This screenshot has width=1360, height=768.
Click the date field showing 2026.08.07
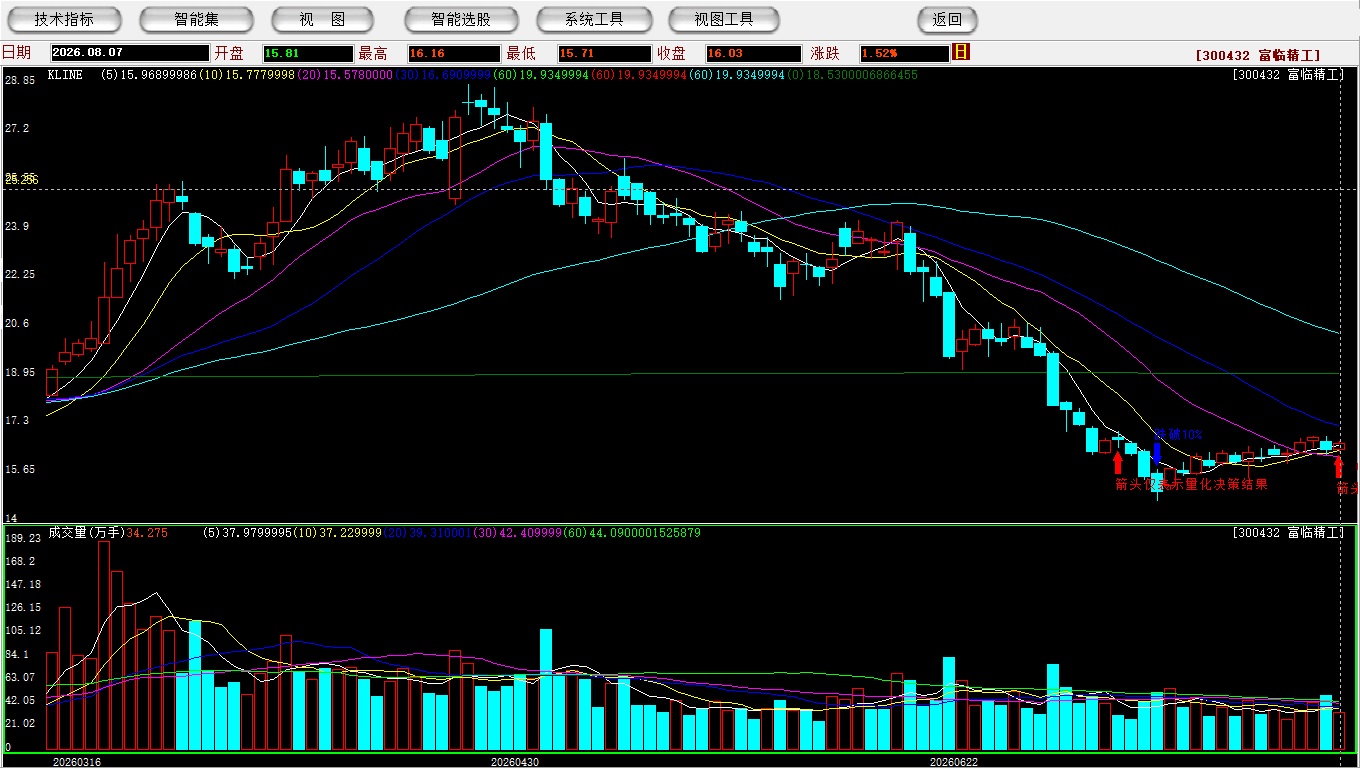point(128,53)
